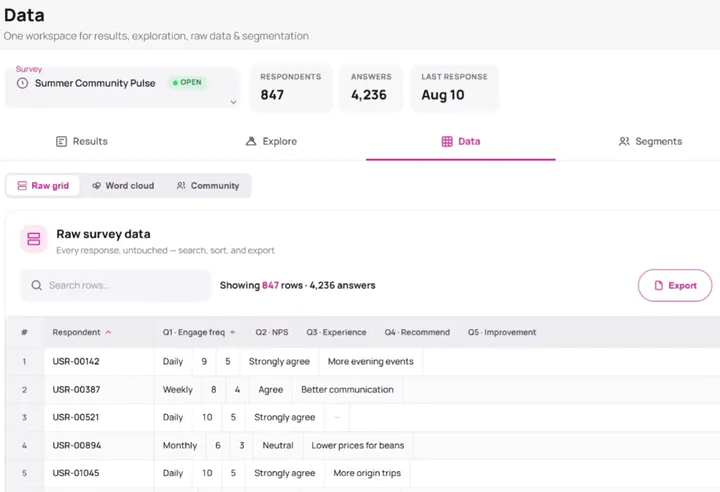Click the 'Strongly agree' cell for USR-01045
The image size is (720, 492).
point(285,473)
